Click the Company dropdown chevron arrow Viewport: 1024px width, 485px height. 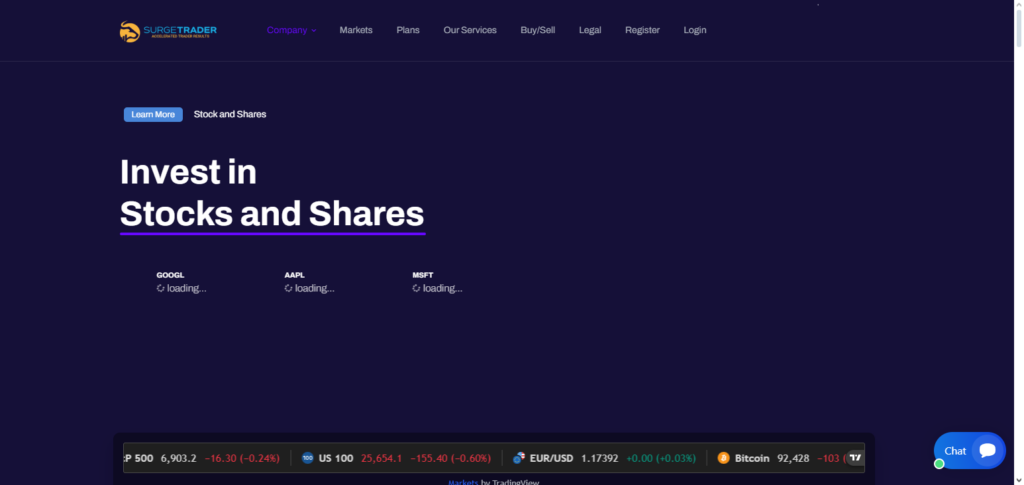coord(313,31)
